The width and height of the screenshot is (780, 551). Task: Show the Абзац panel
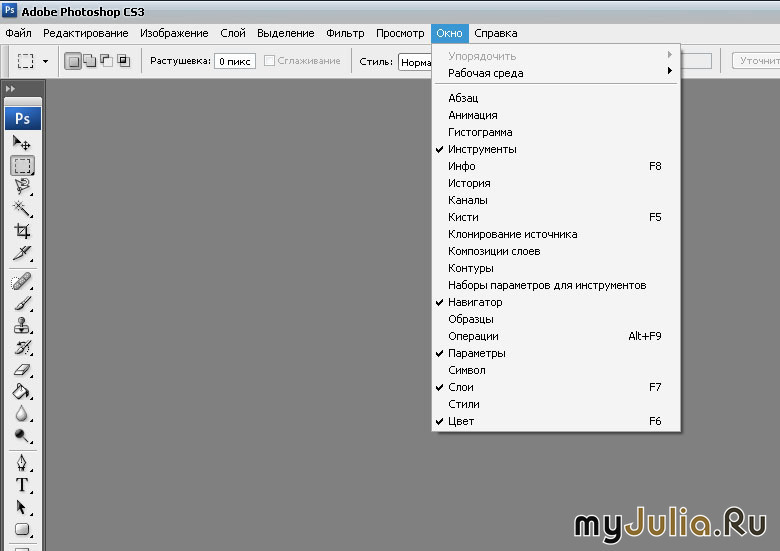[x=556, y=98]
